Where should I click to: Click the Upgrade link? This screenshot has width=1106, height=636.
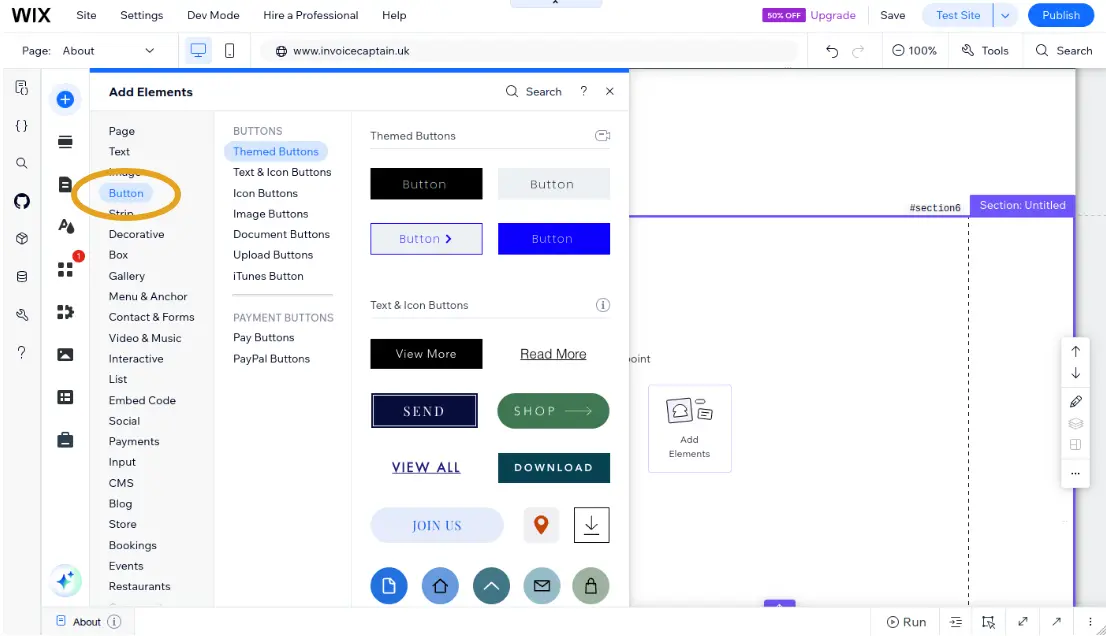coord(832,15)
